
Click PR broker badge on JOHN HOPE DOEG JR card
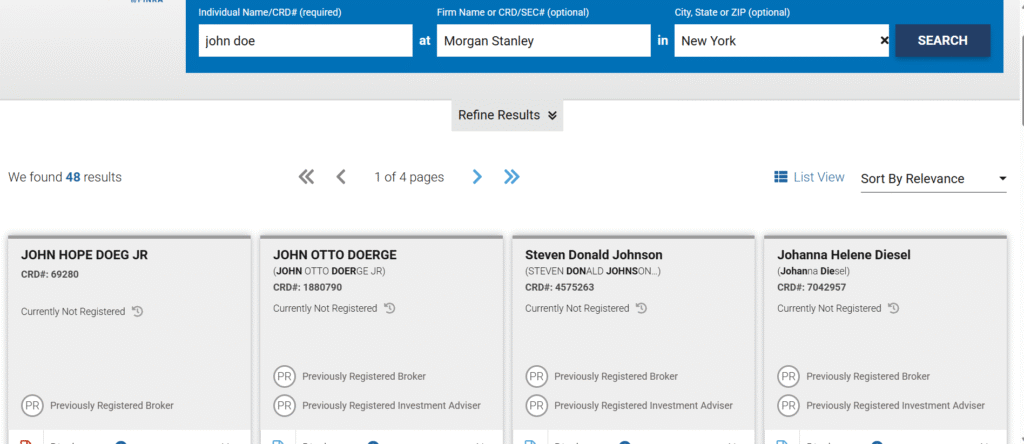tap(32, 405)
